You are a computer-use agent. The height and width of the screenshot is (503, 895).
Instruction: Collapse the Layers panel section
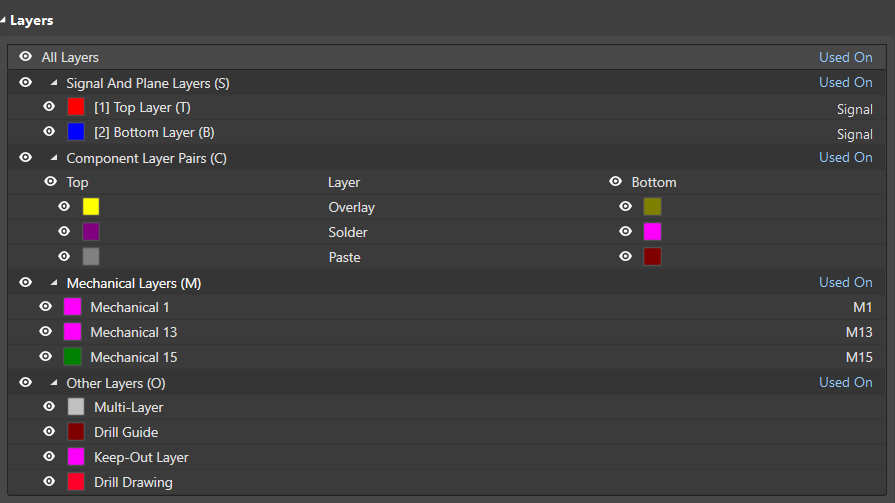click(x=5, y=20)
